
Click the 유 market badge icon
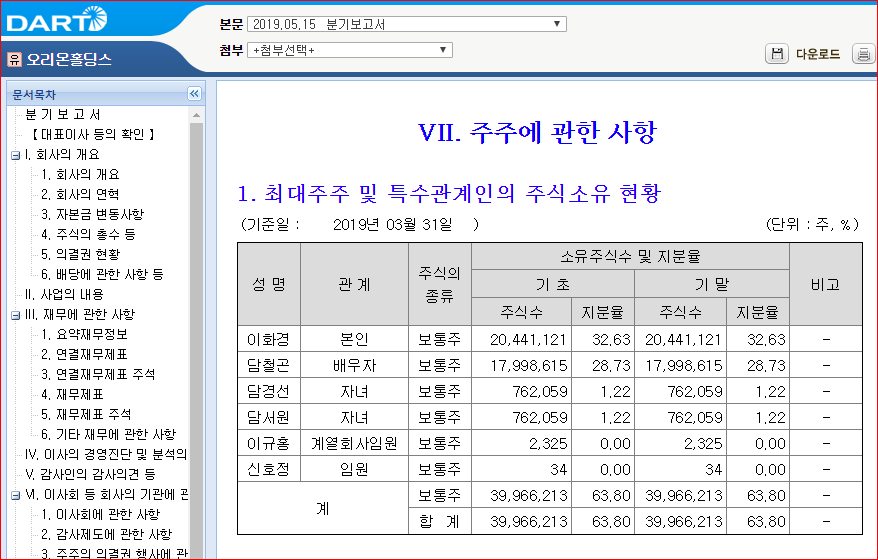pos(15,59)
